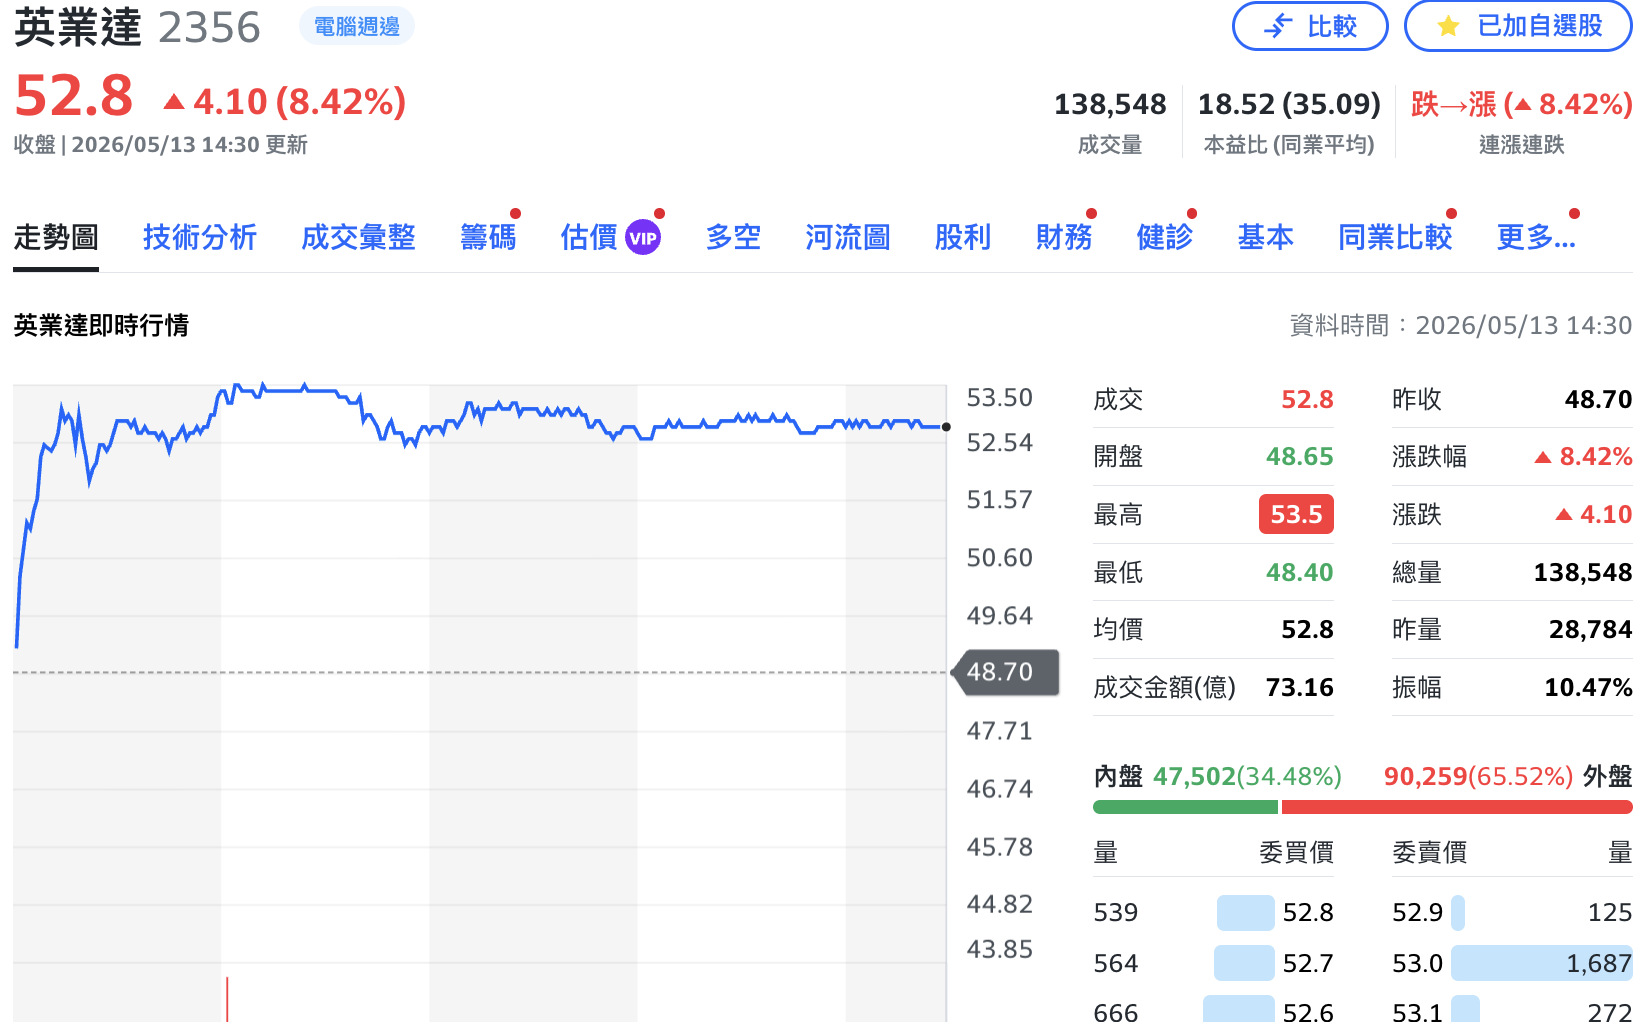The image size is (1640, 1022).
Task: Click the compare arrows icon
Action: [x=1278, y=27]
